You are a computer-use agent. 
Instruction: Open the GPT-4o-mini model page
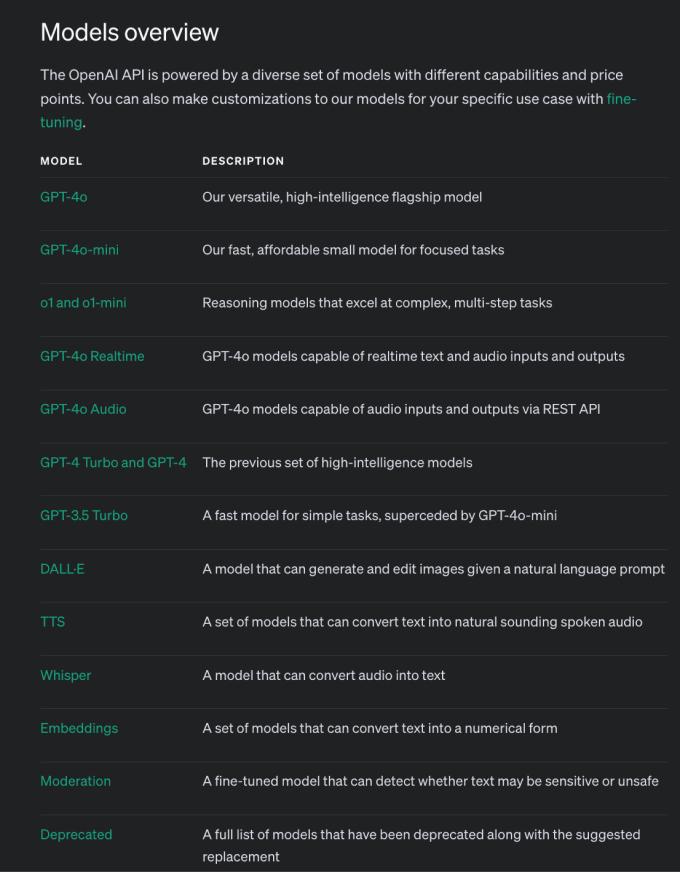80,250
